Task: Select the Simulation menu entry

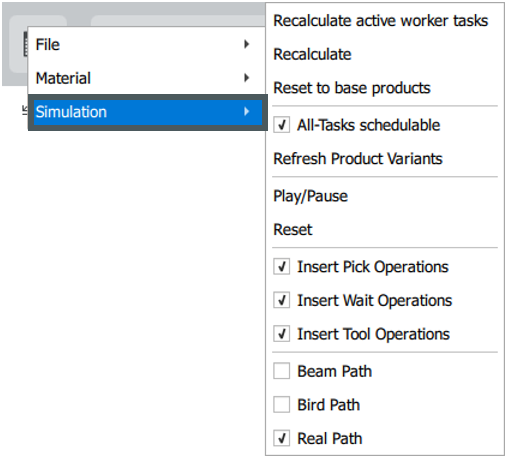Action: point(148,112)
